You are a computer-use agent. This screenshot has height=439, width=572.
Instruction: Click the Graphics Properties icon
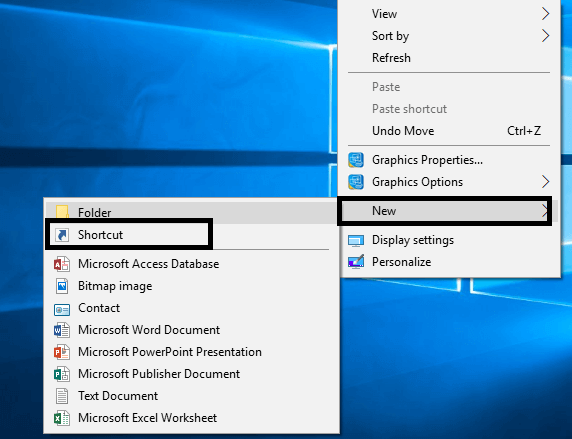tap(356, 160)
